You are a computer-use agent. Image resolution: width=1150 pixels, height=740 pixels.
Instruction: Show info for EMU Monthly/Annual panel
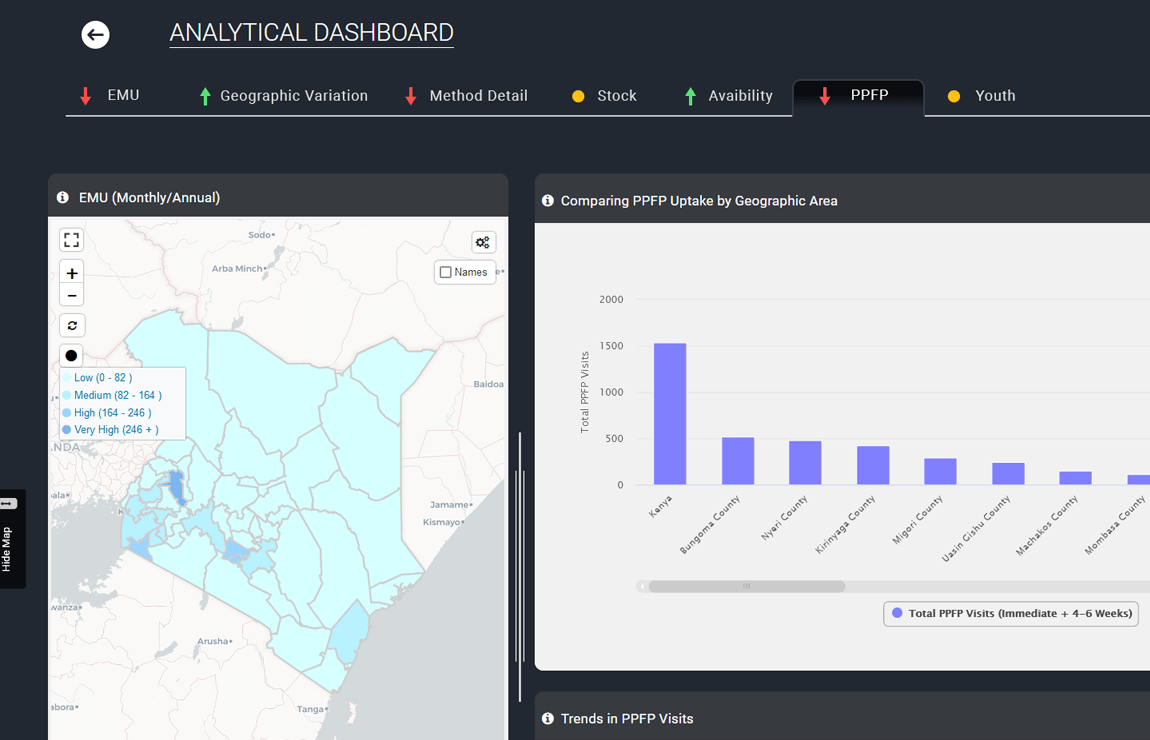63,197
